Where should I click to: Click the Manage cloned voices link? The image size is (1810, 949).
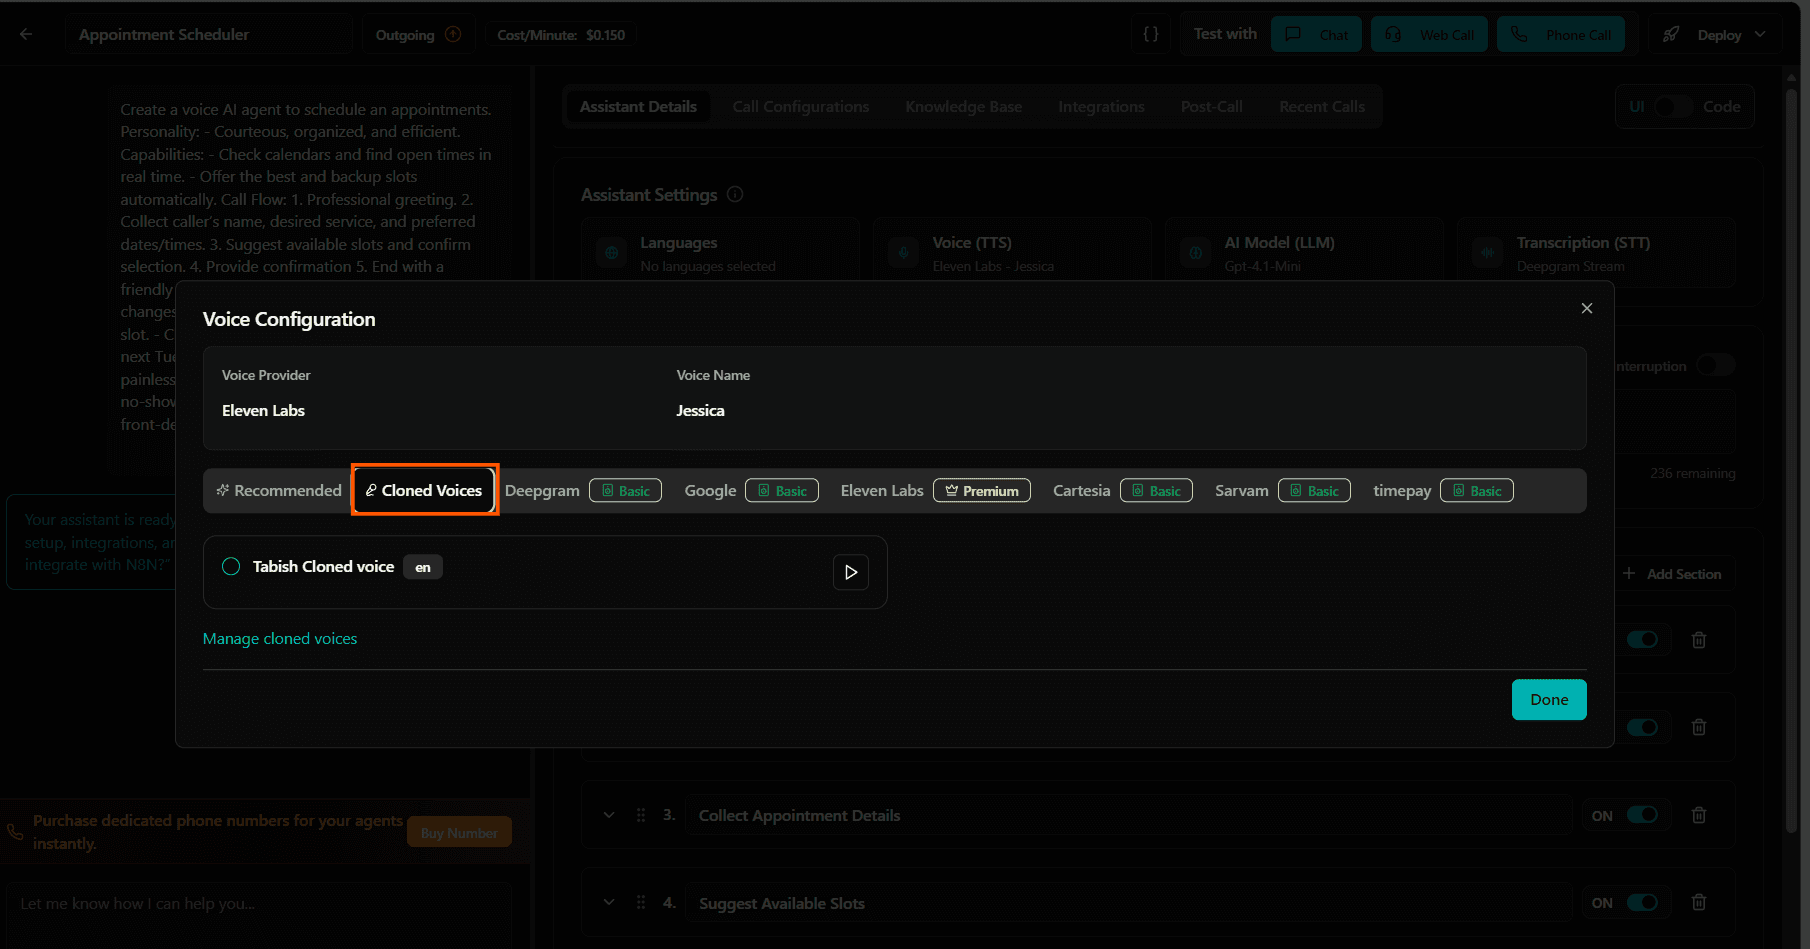pos(280,638)
